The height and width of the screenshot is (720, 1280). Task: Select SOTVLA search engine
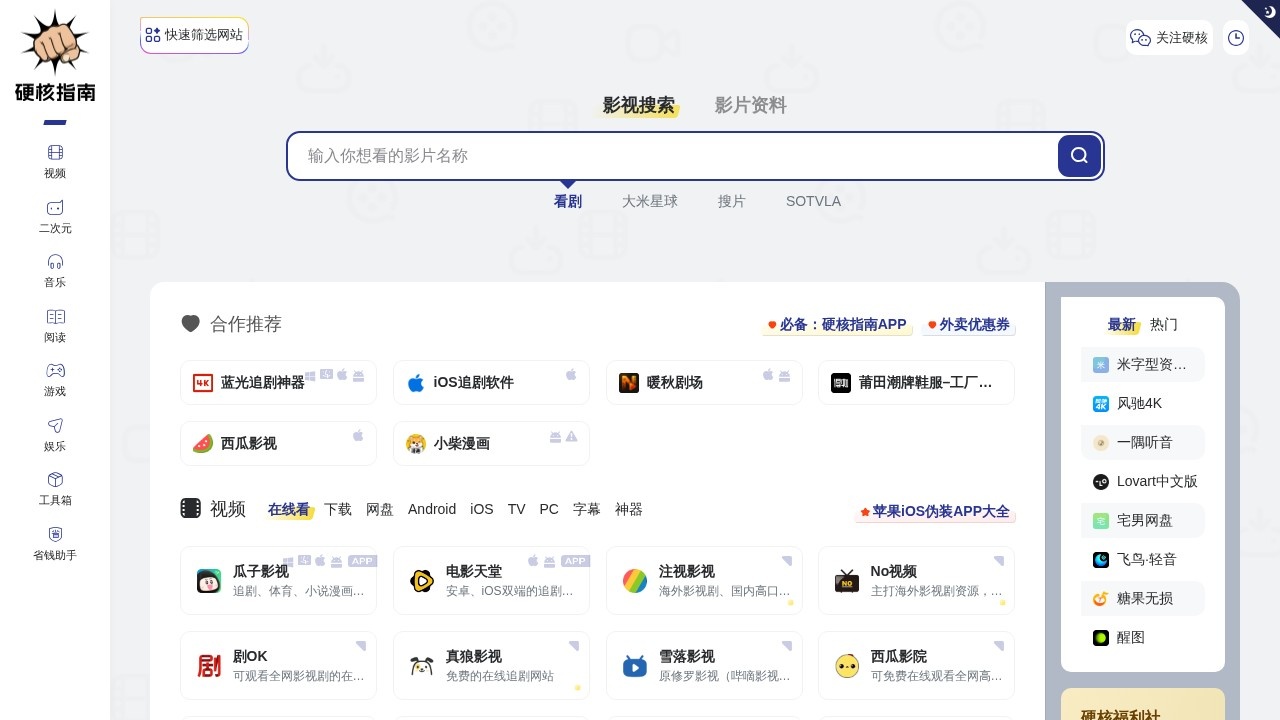click(813, 201)
